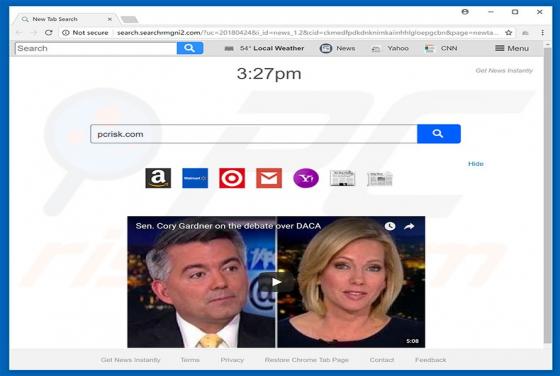
Task: Open the Walmart shortcut tile
Action: (195, 178)
